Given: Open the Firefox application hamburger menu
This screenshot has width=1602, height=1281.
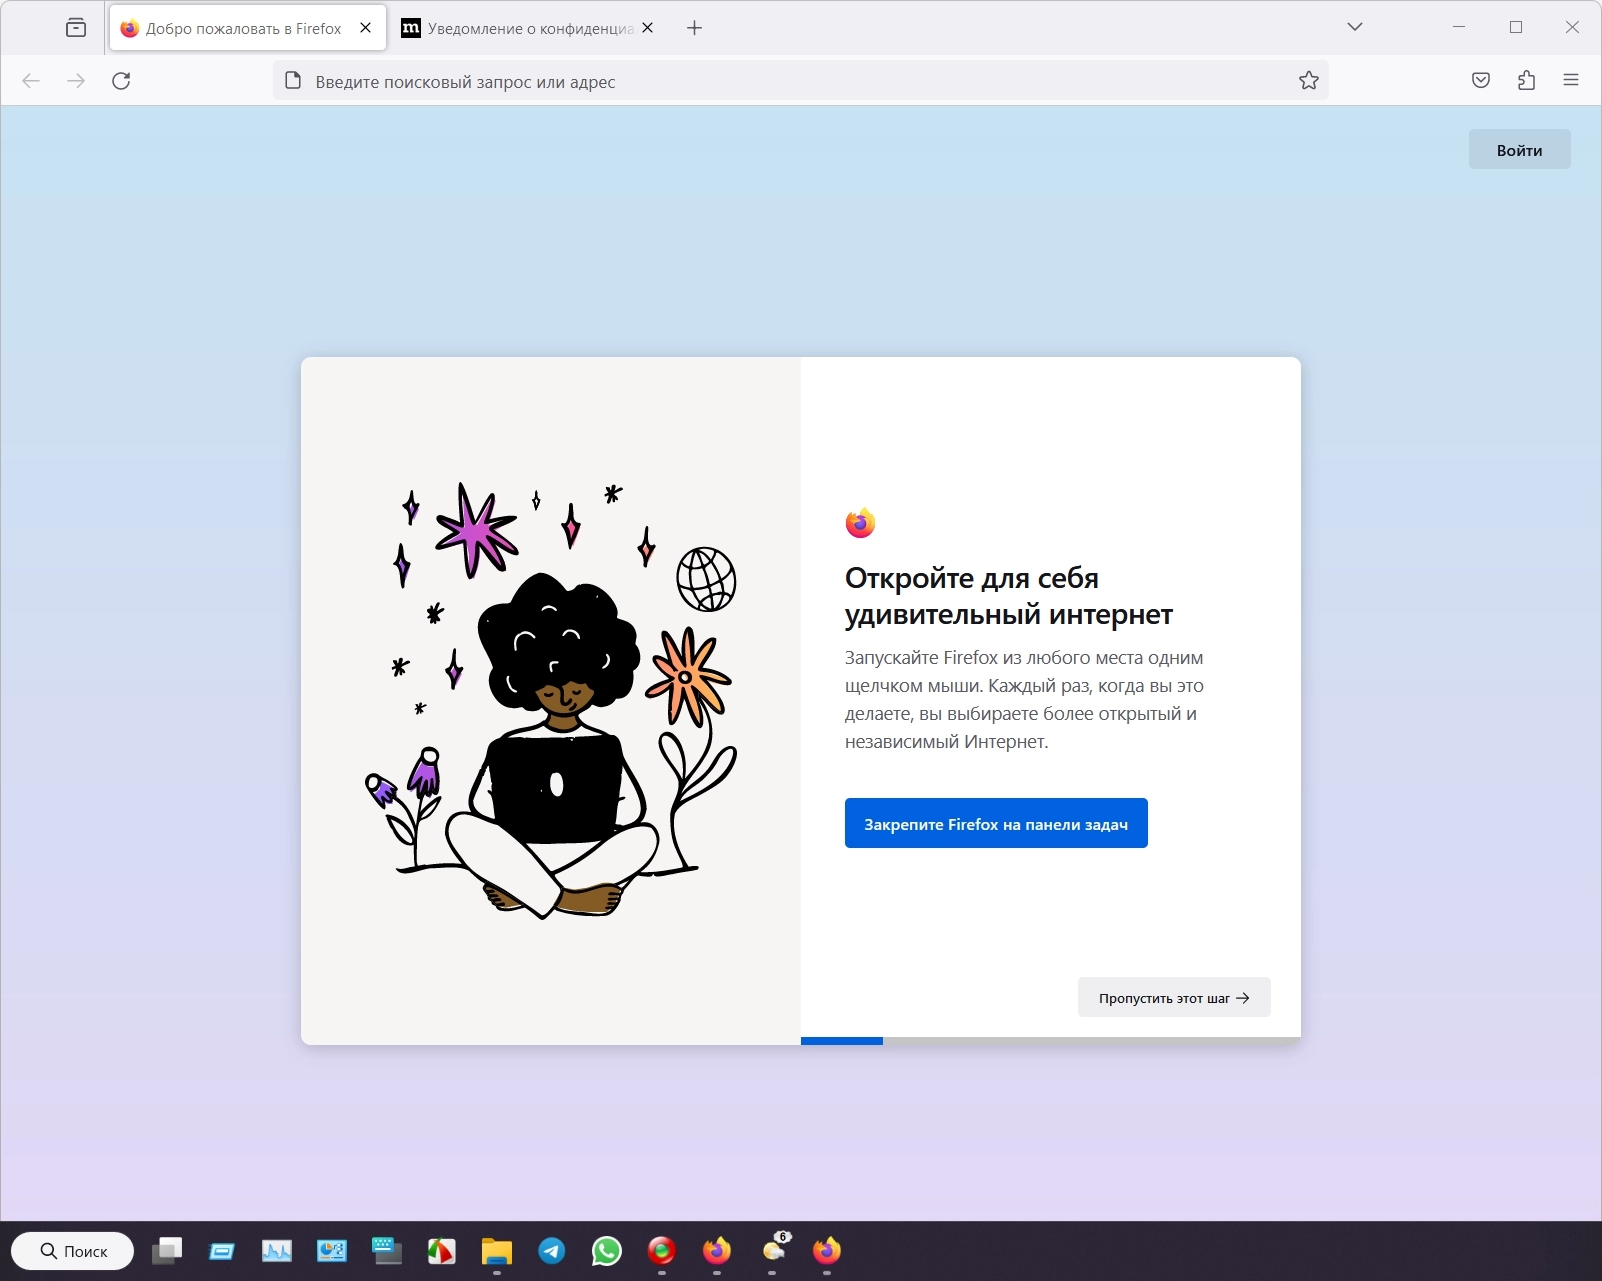Looking at the screenshot, I should (1571, 81).
